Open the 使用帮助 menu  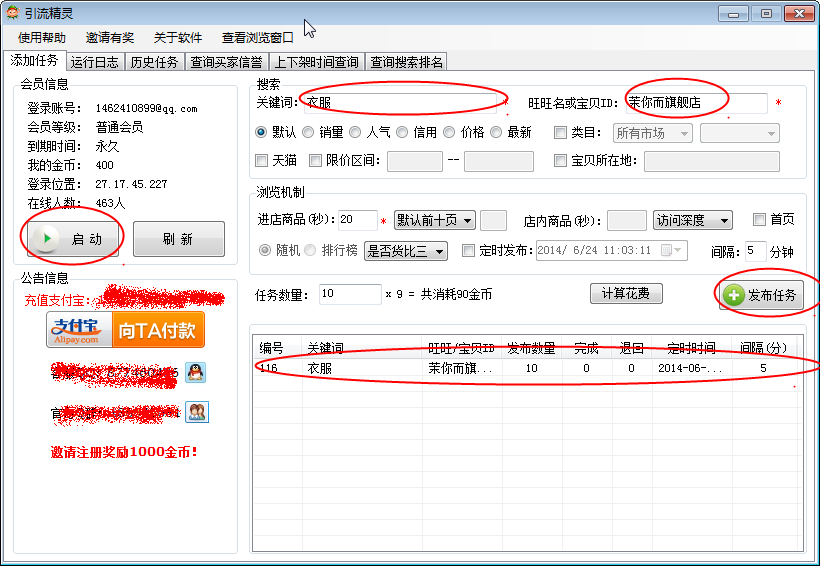[x=42, y=38]
